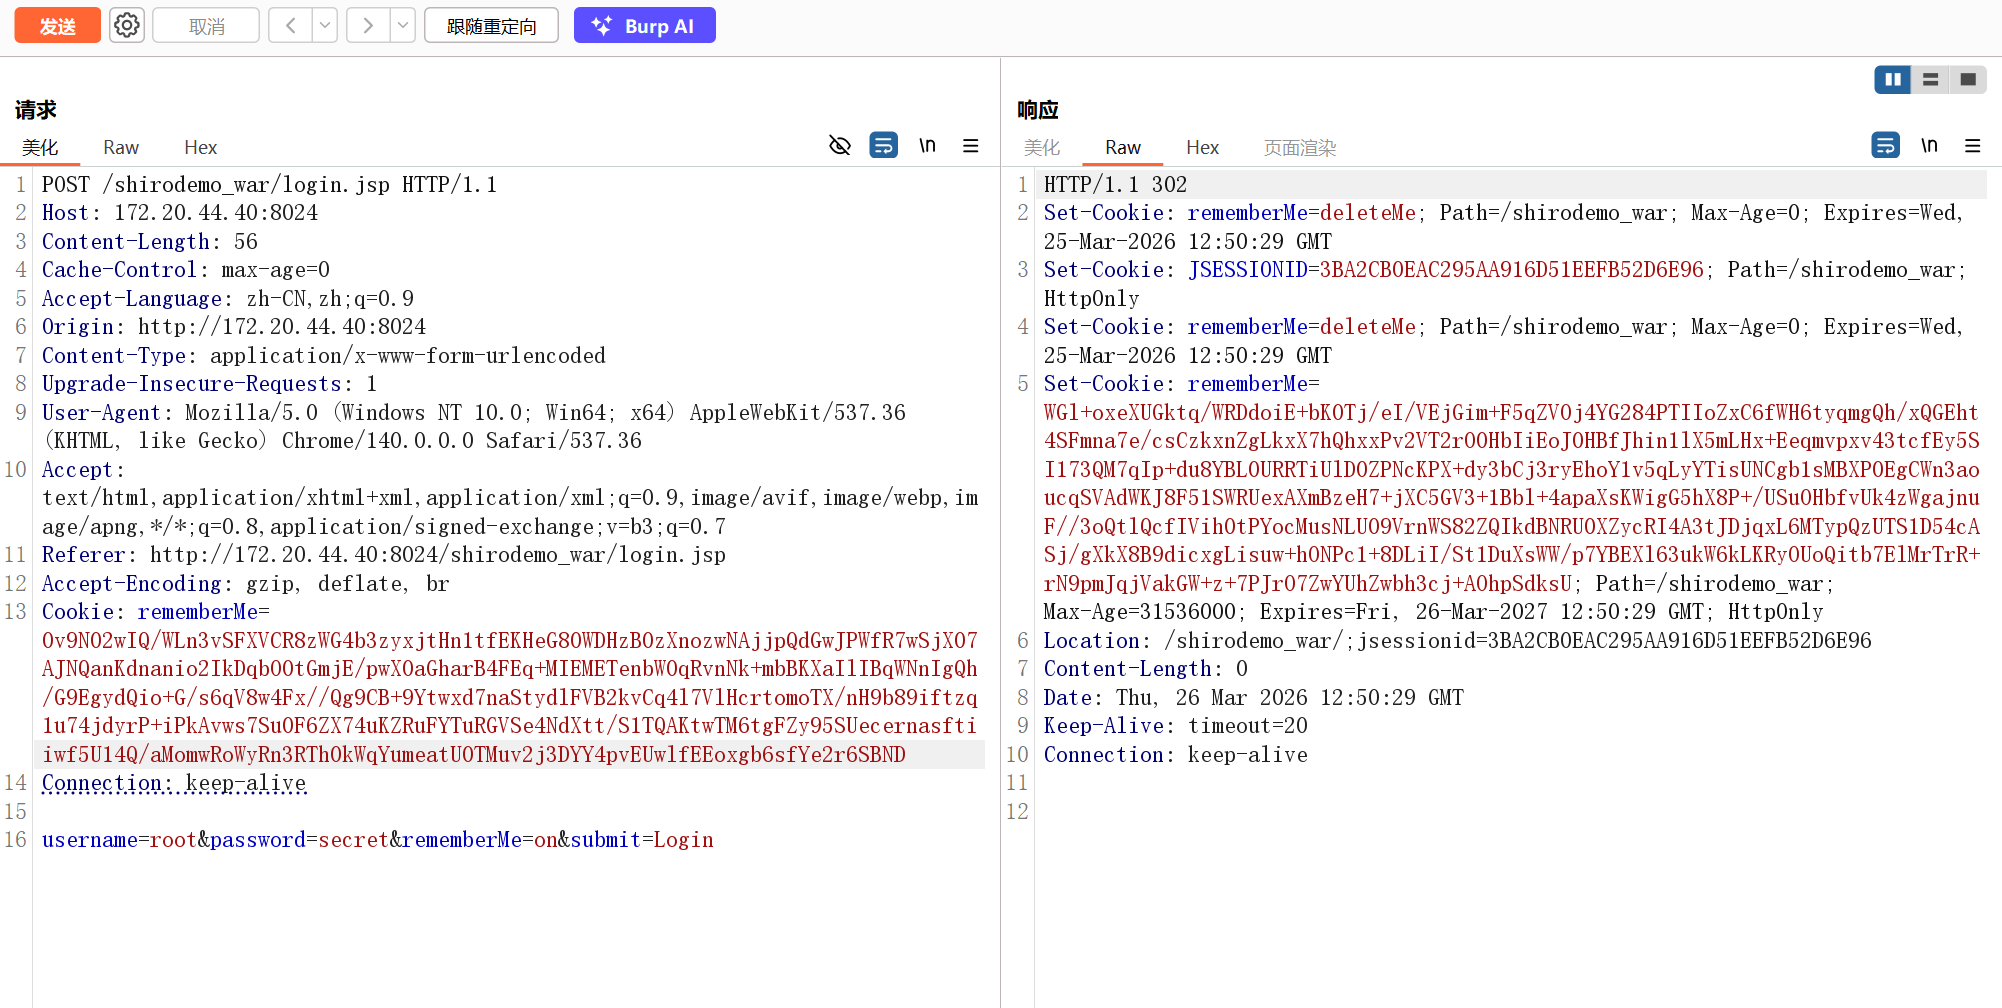Select top-bottom split layout icon

click(1931, 79)
